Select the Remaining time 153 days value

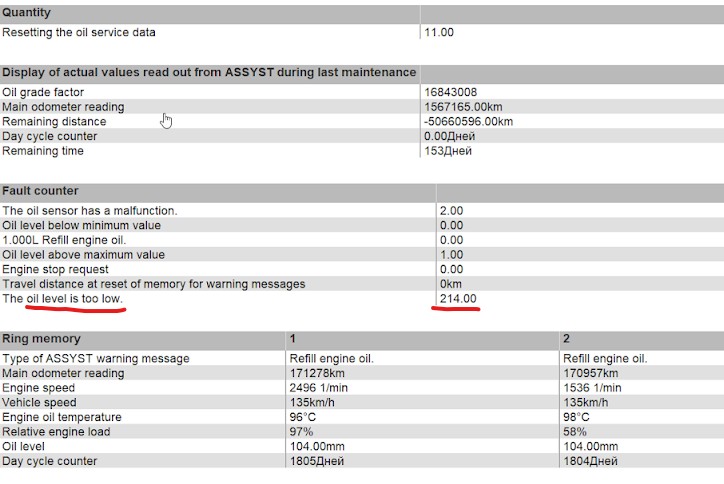tap(448, 151)
